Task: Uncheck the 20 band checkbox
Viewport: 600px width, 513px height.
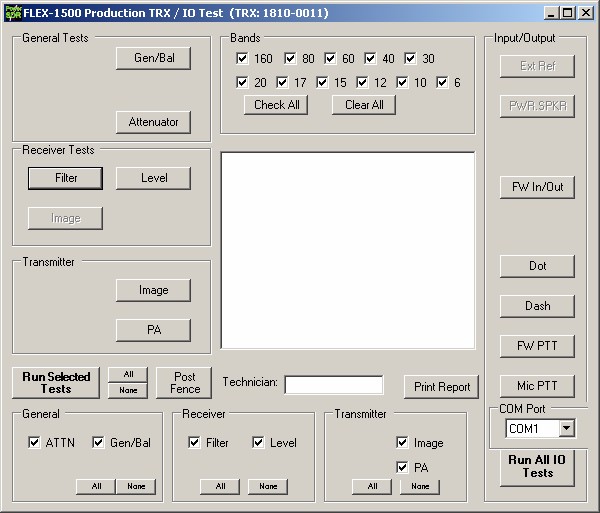Action: click(x=242, y=82)
